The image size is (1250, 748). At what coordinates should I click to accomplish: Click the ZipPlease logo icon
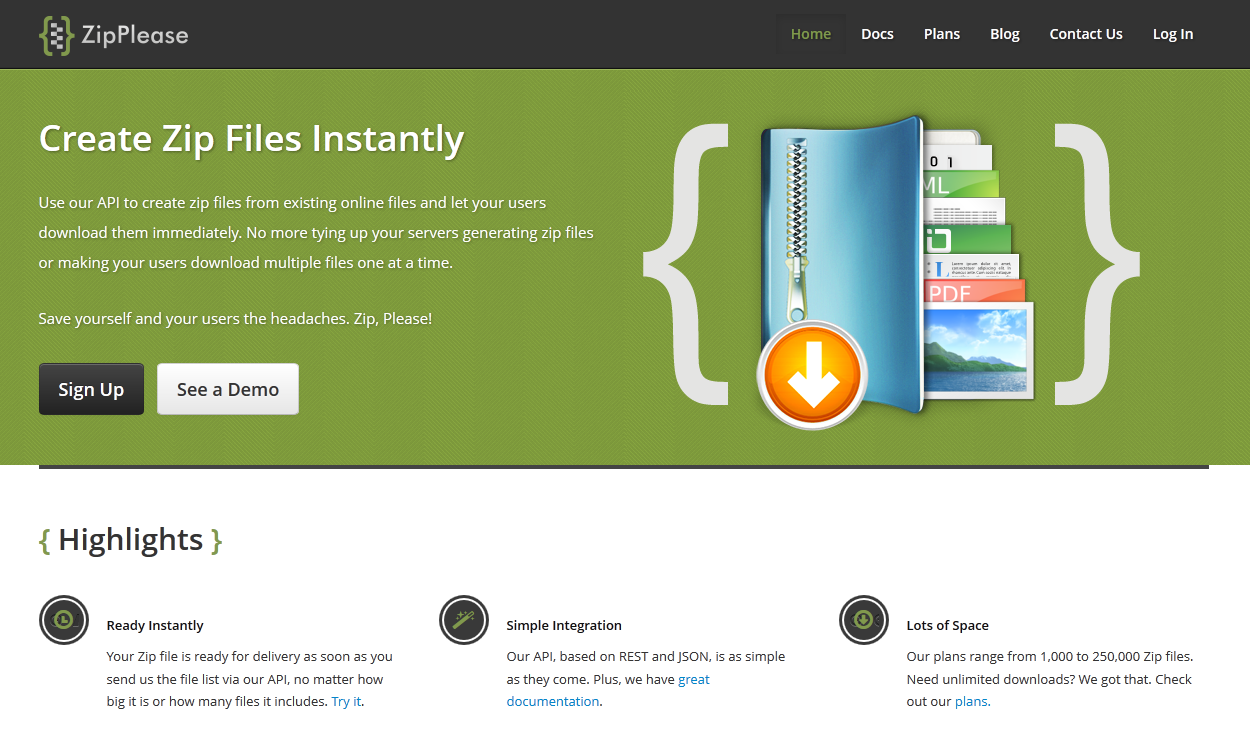pos(57,35)
